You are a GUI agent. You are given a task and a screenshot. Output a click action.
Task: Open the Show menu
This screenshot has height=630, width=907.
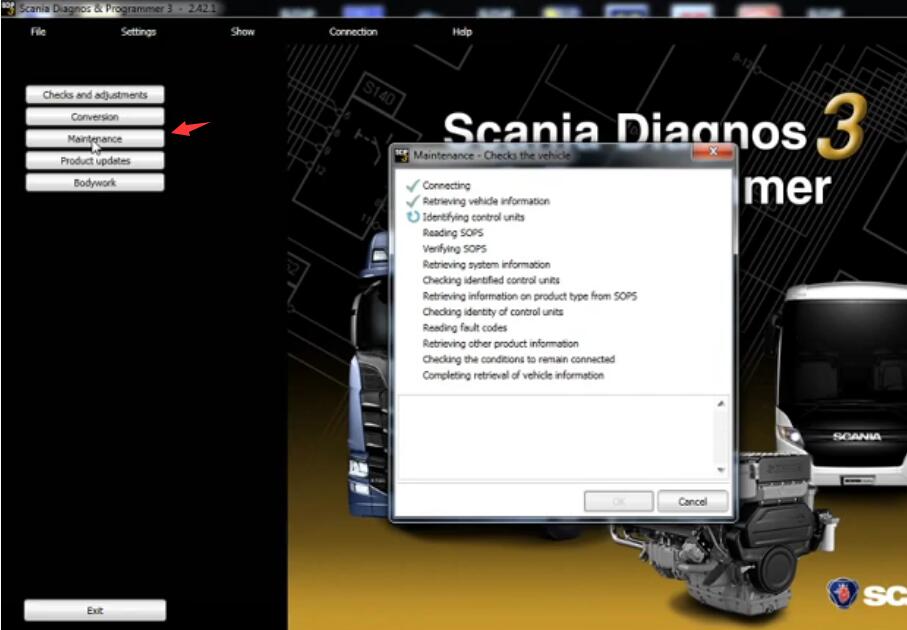(242, 32)
